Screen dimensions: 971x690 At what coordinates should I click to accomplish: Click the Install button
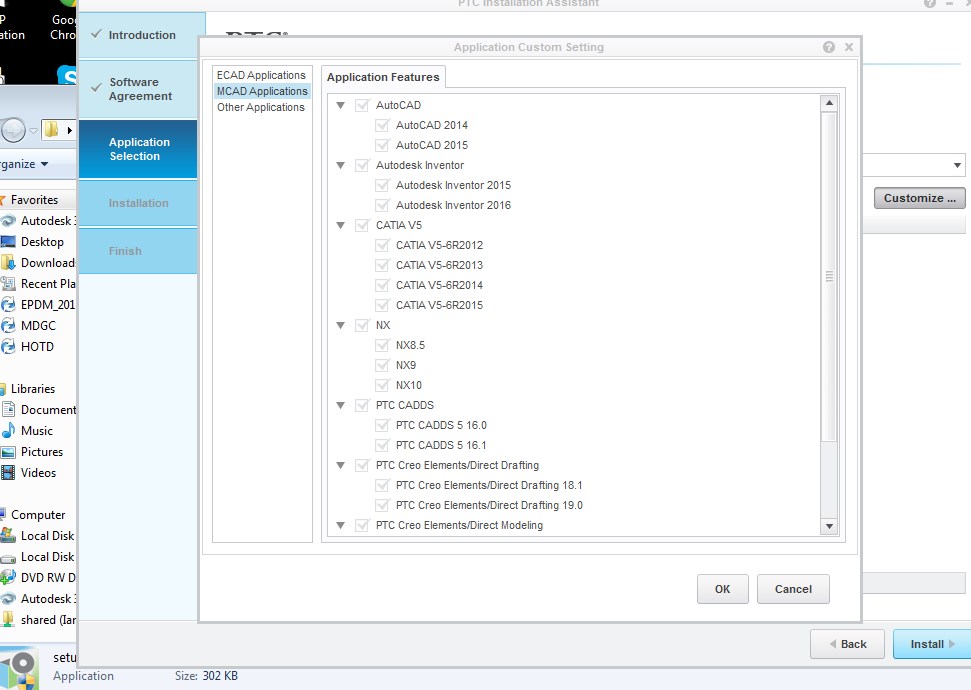pyautogui.click(x=932, y=644)
